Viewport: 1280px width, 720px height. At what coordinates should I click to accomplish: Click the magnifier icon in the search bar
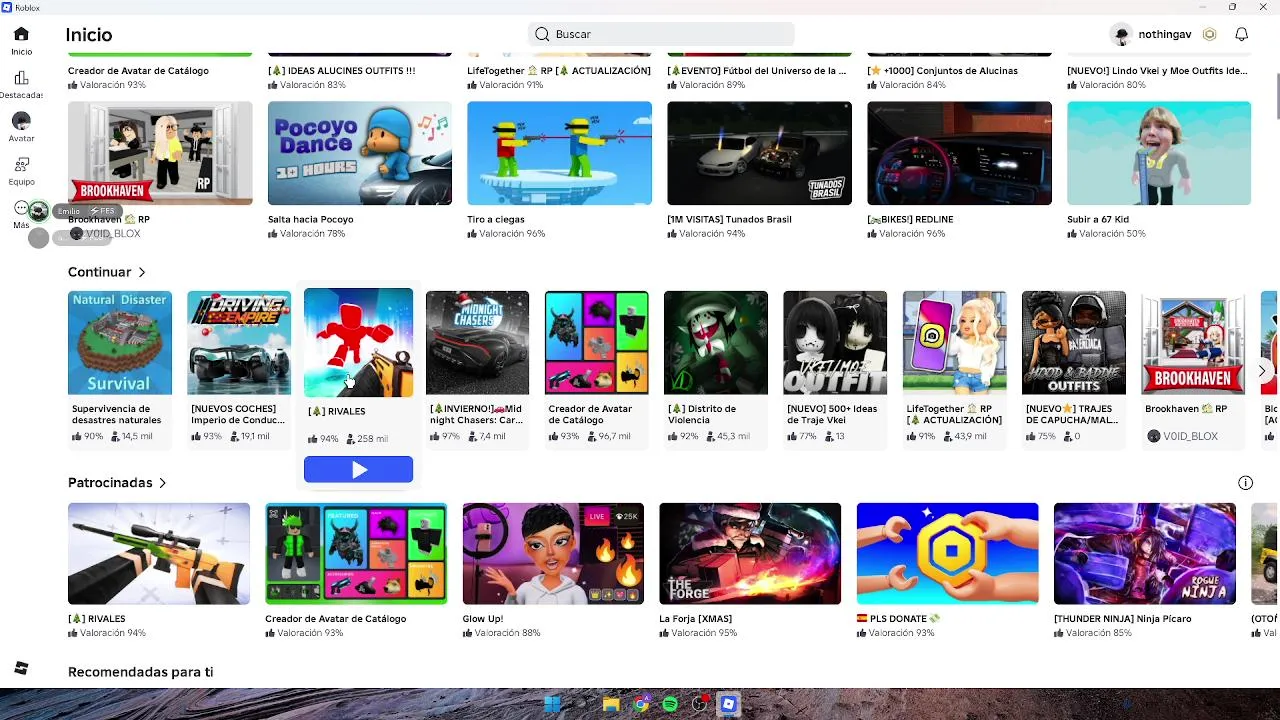tap(542, 34)
